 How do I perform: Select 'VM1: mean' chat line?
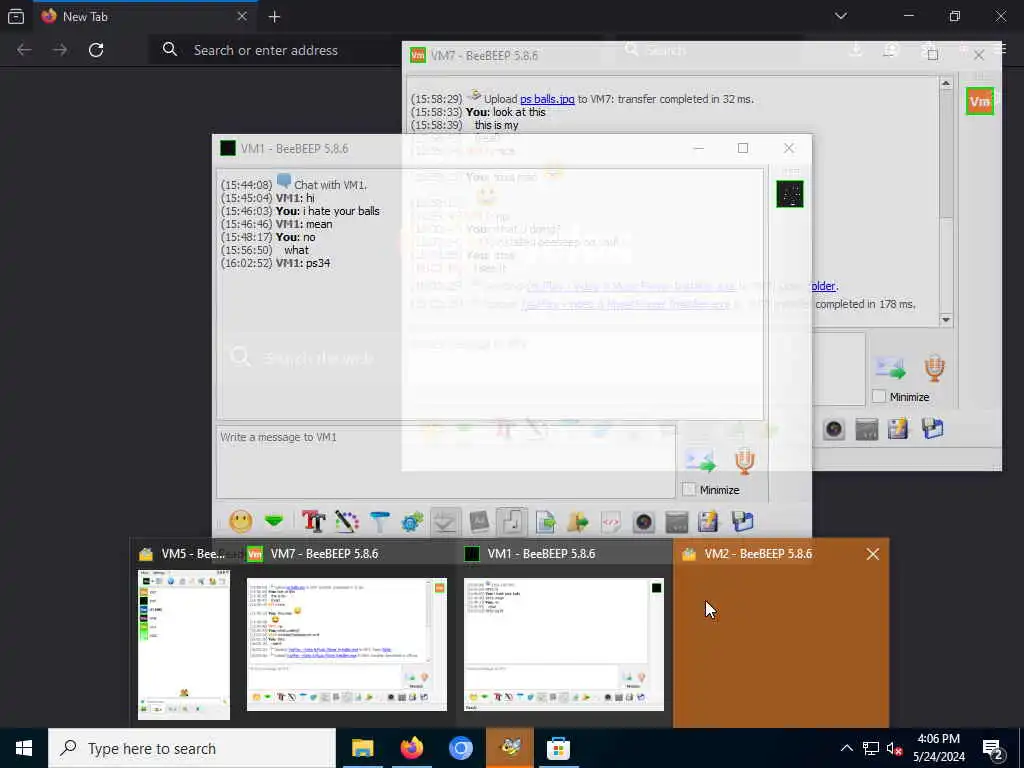[304, 224]
